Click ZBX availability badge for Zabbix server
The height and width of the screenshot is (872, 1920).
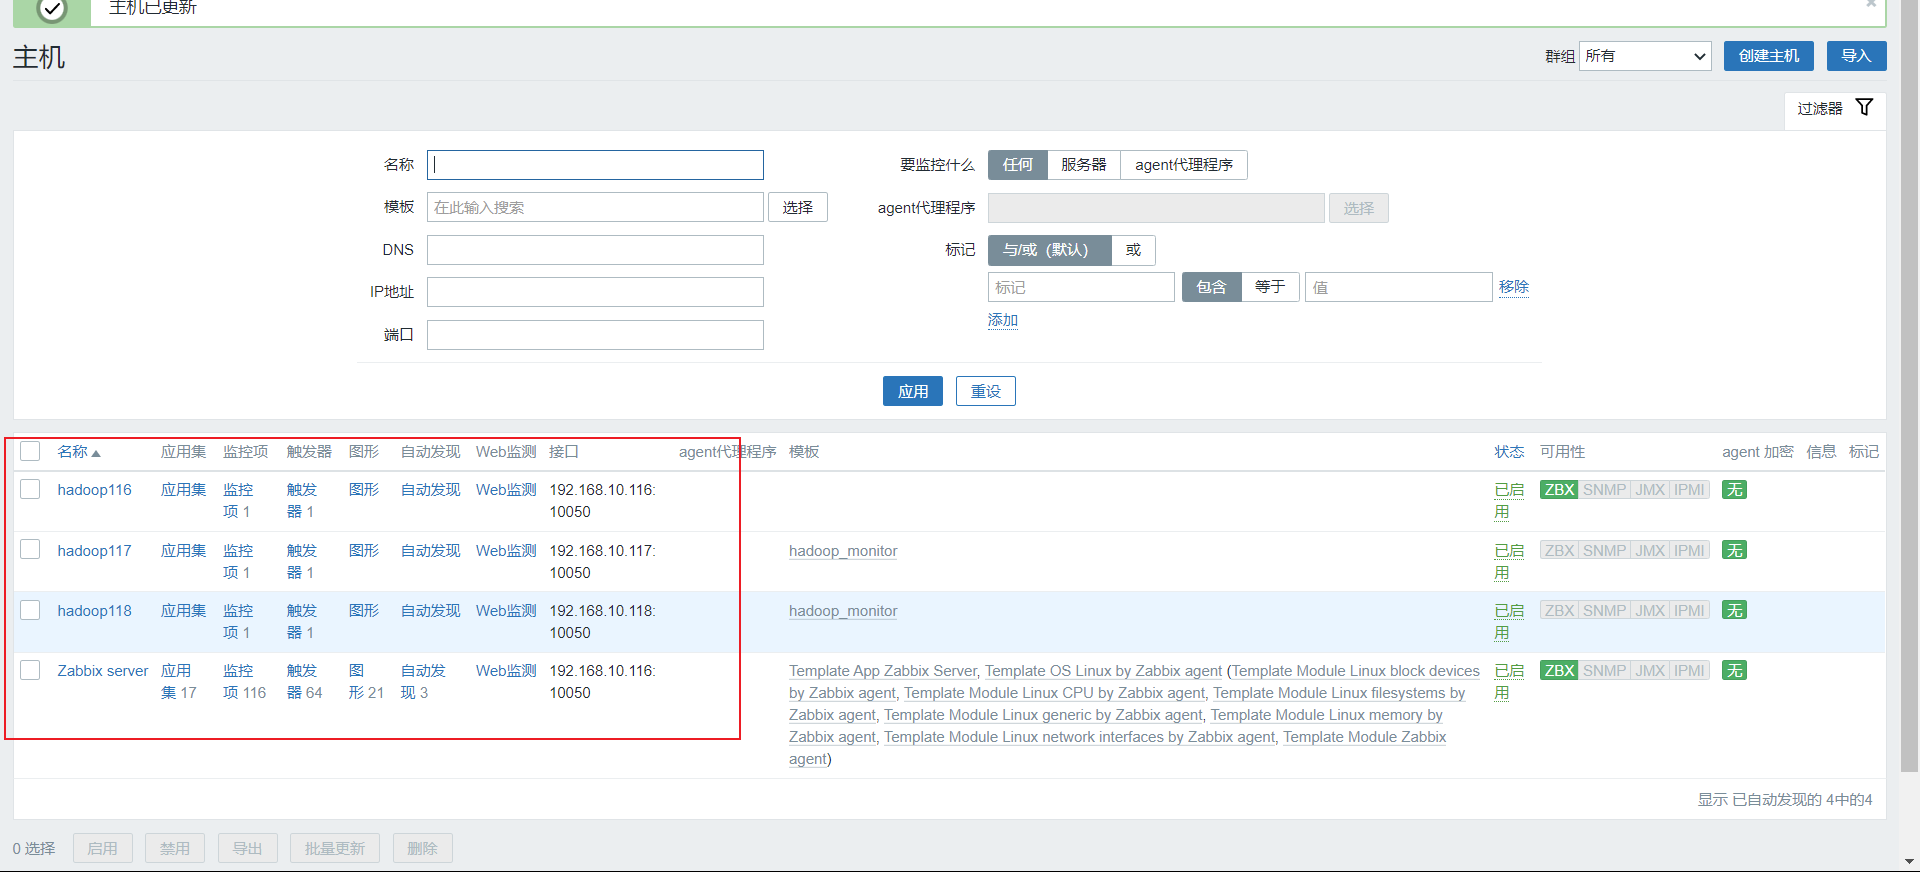pos(1559,671)
